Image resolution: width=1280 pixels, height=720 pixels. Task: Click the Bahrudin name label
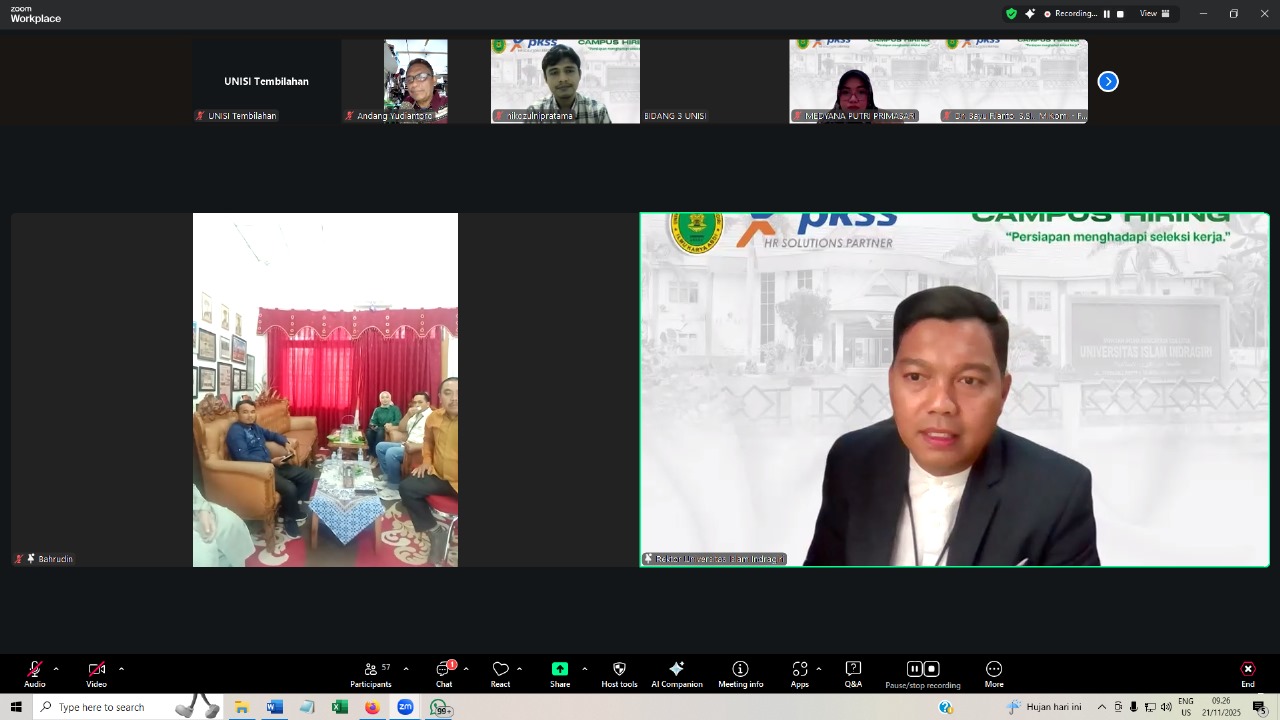[56, 559]
